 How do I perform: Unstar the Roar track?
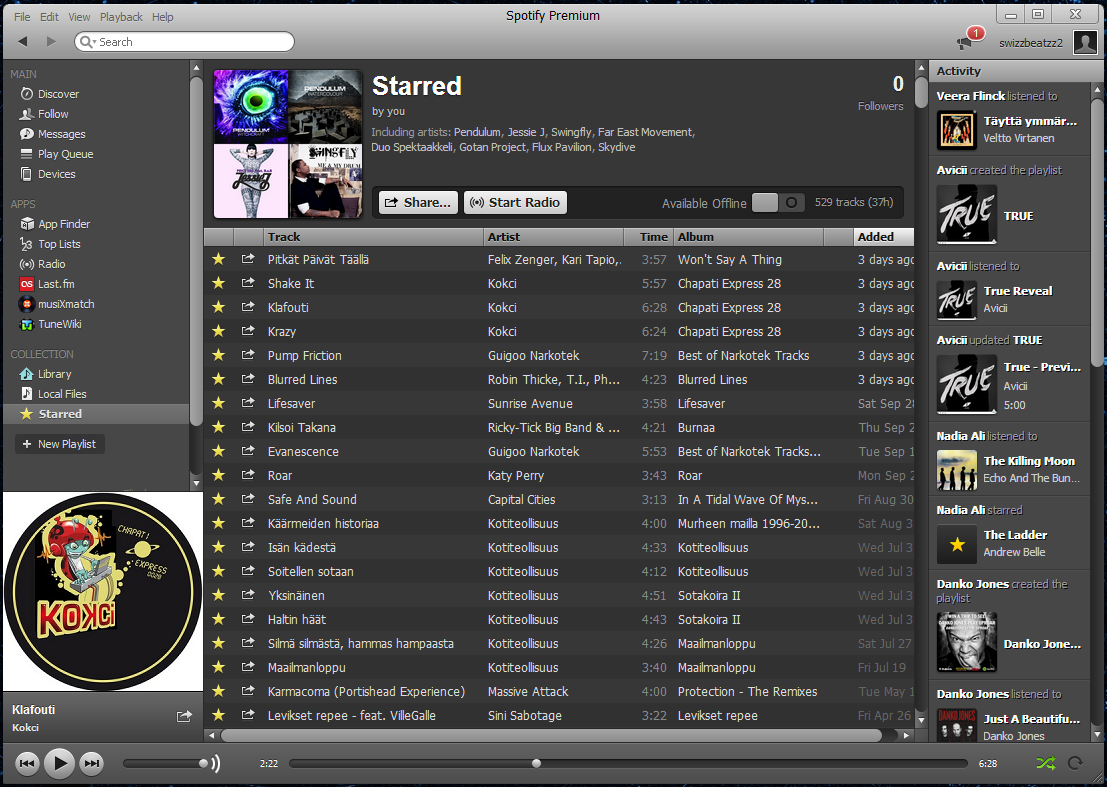(218, 476)
